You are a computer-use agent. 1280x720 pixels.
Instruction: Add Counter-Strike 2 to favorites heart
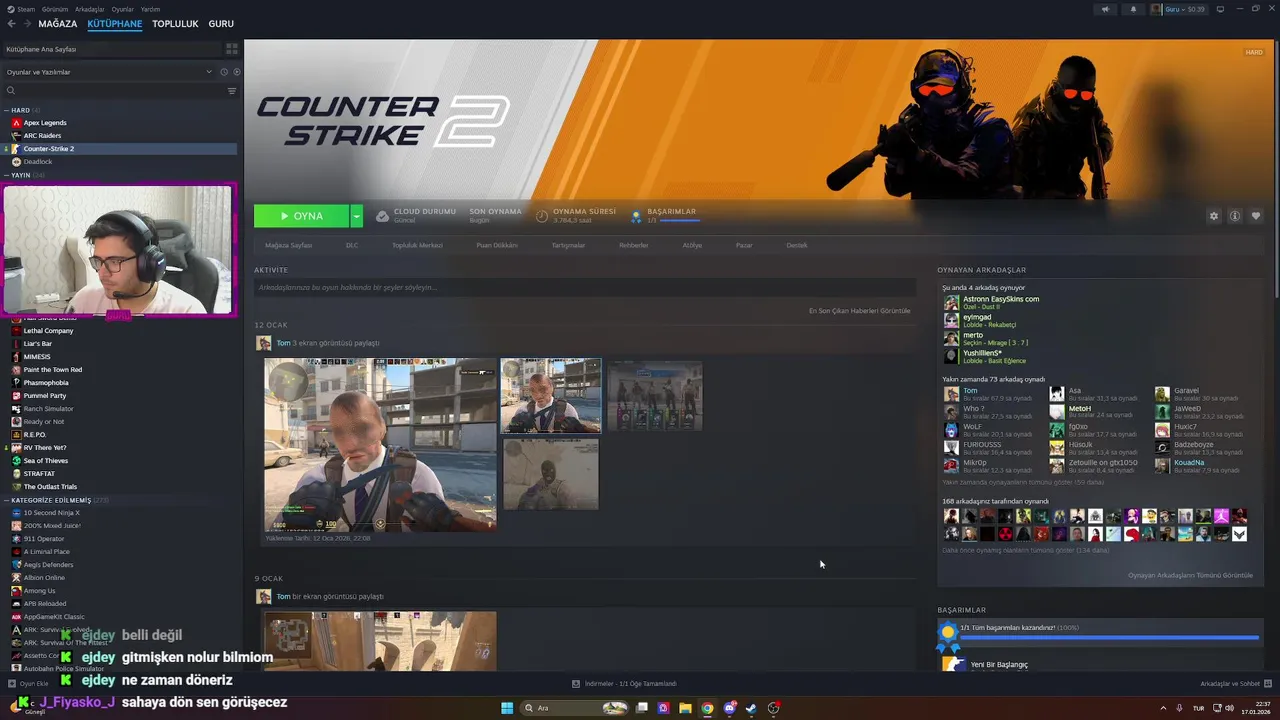pos(1256,216)
